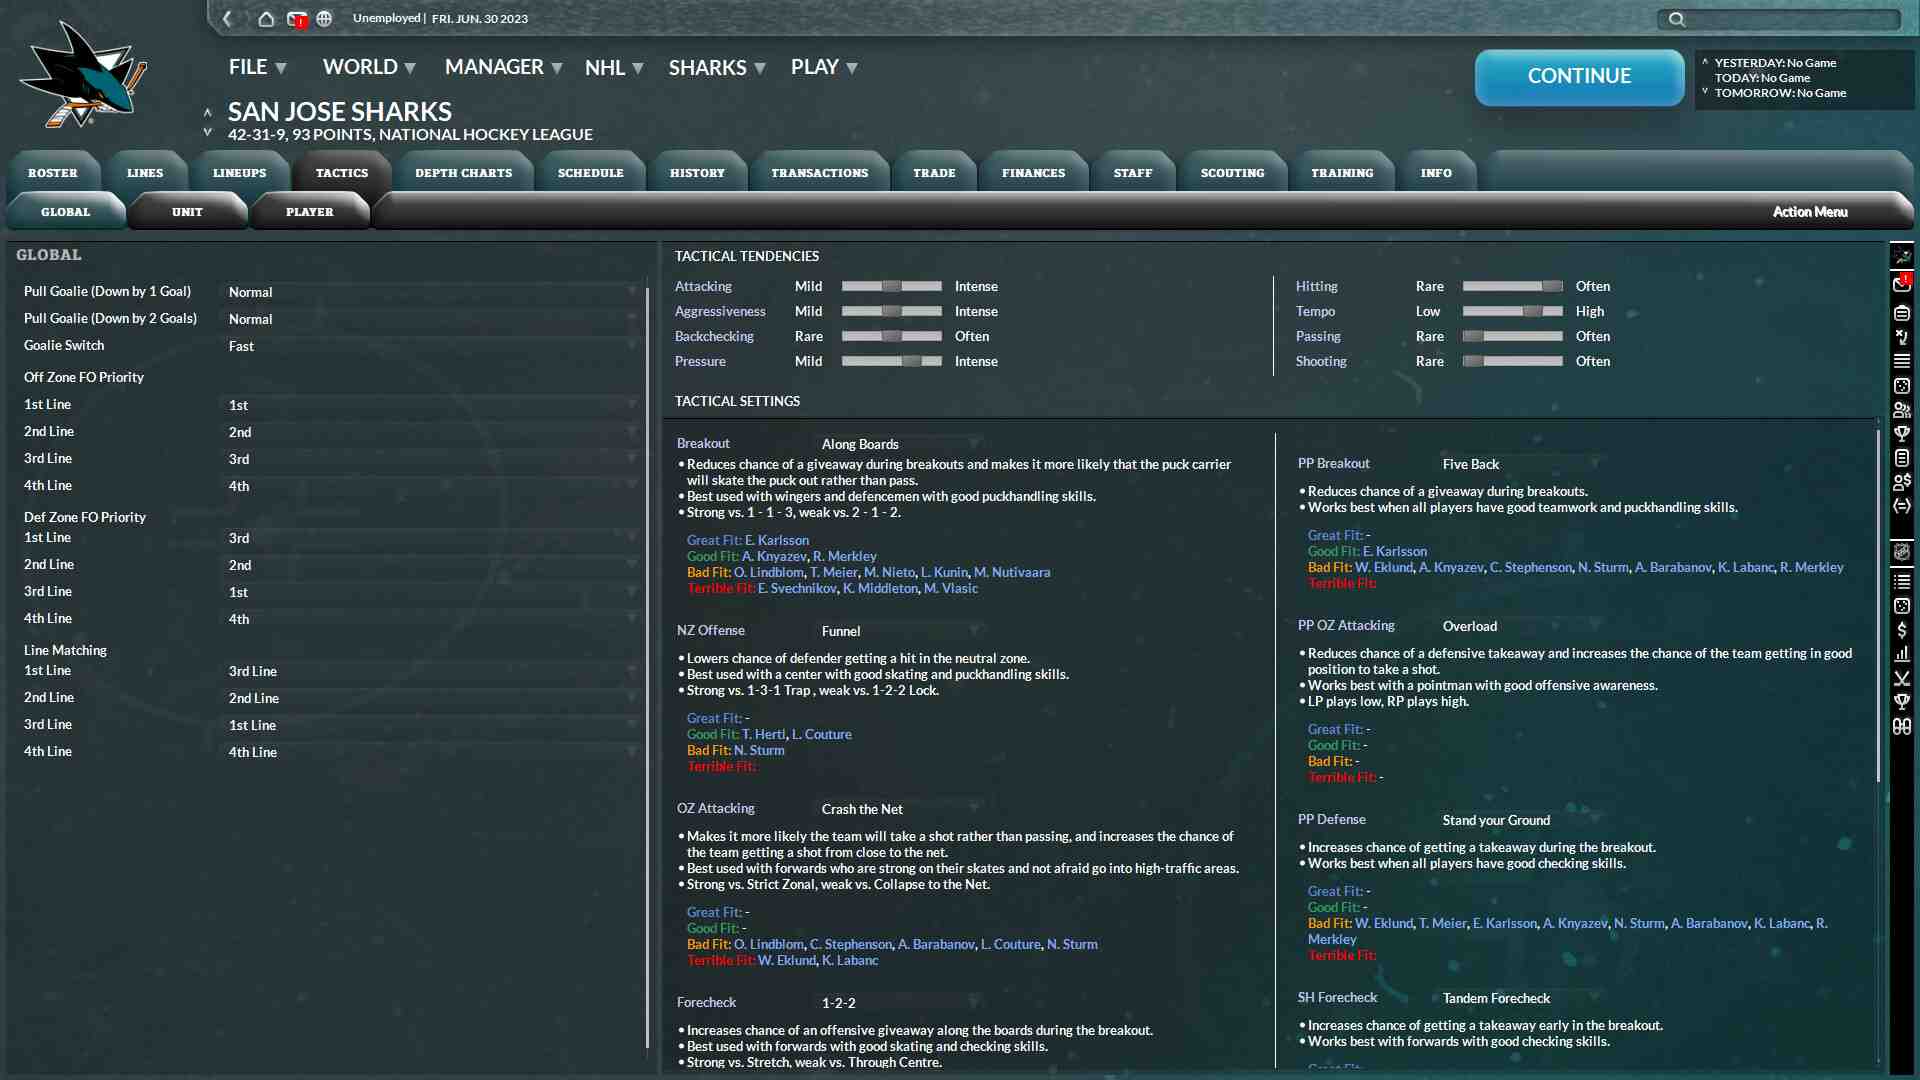Adjust the Shooting tendency slider

1512,361
